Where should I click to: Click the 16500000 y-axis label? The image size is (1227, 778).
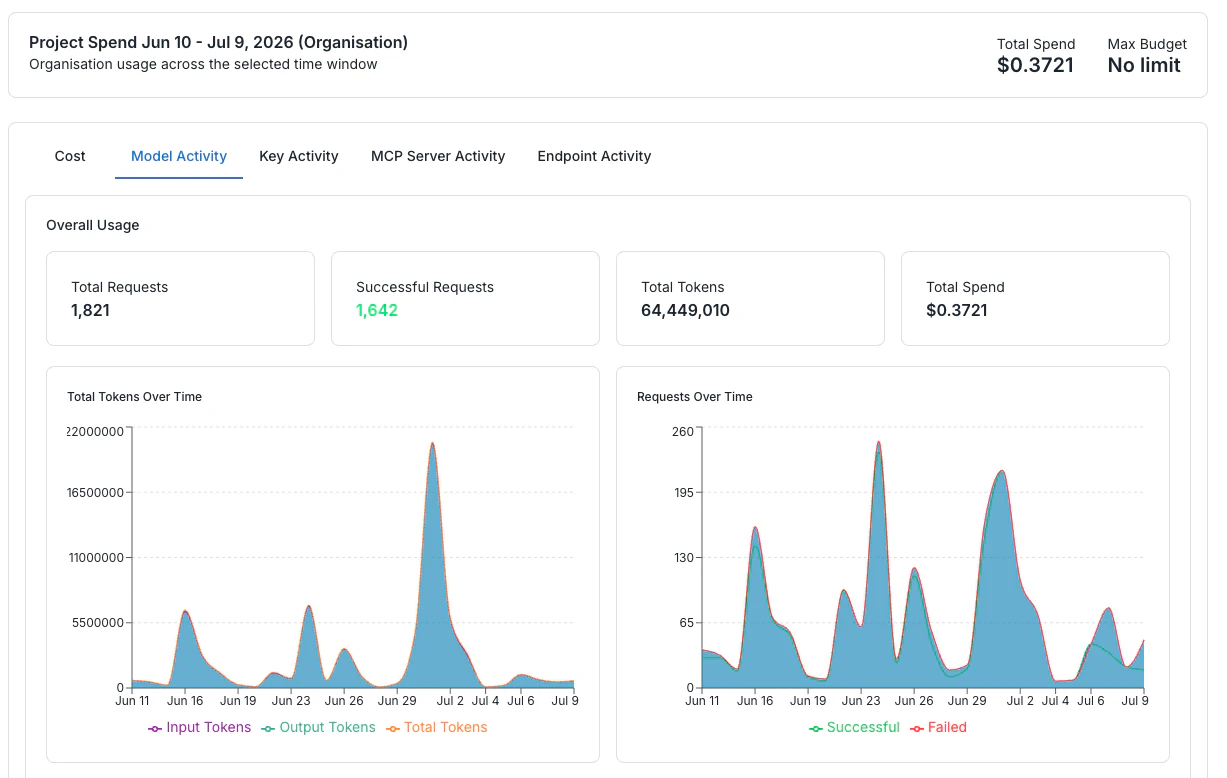(x=95, y=492)
